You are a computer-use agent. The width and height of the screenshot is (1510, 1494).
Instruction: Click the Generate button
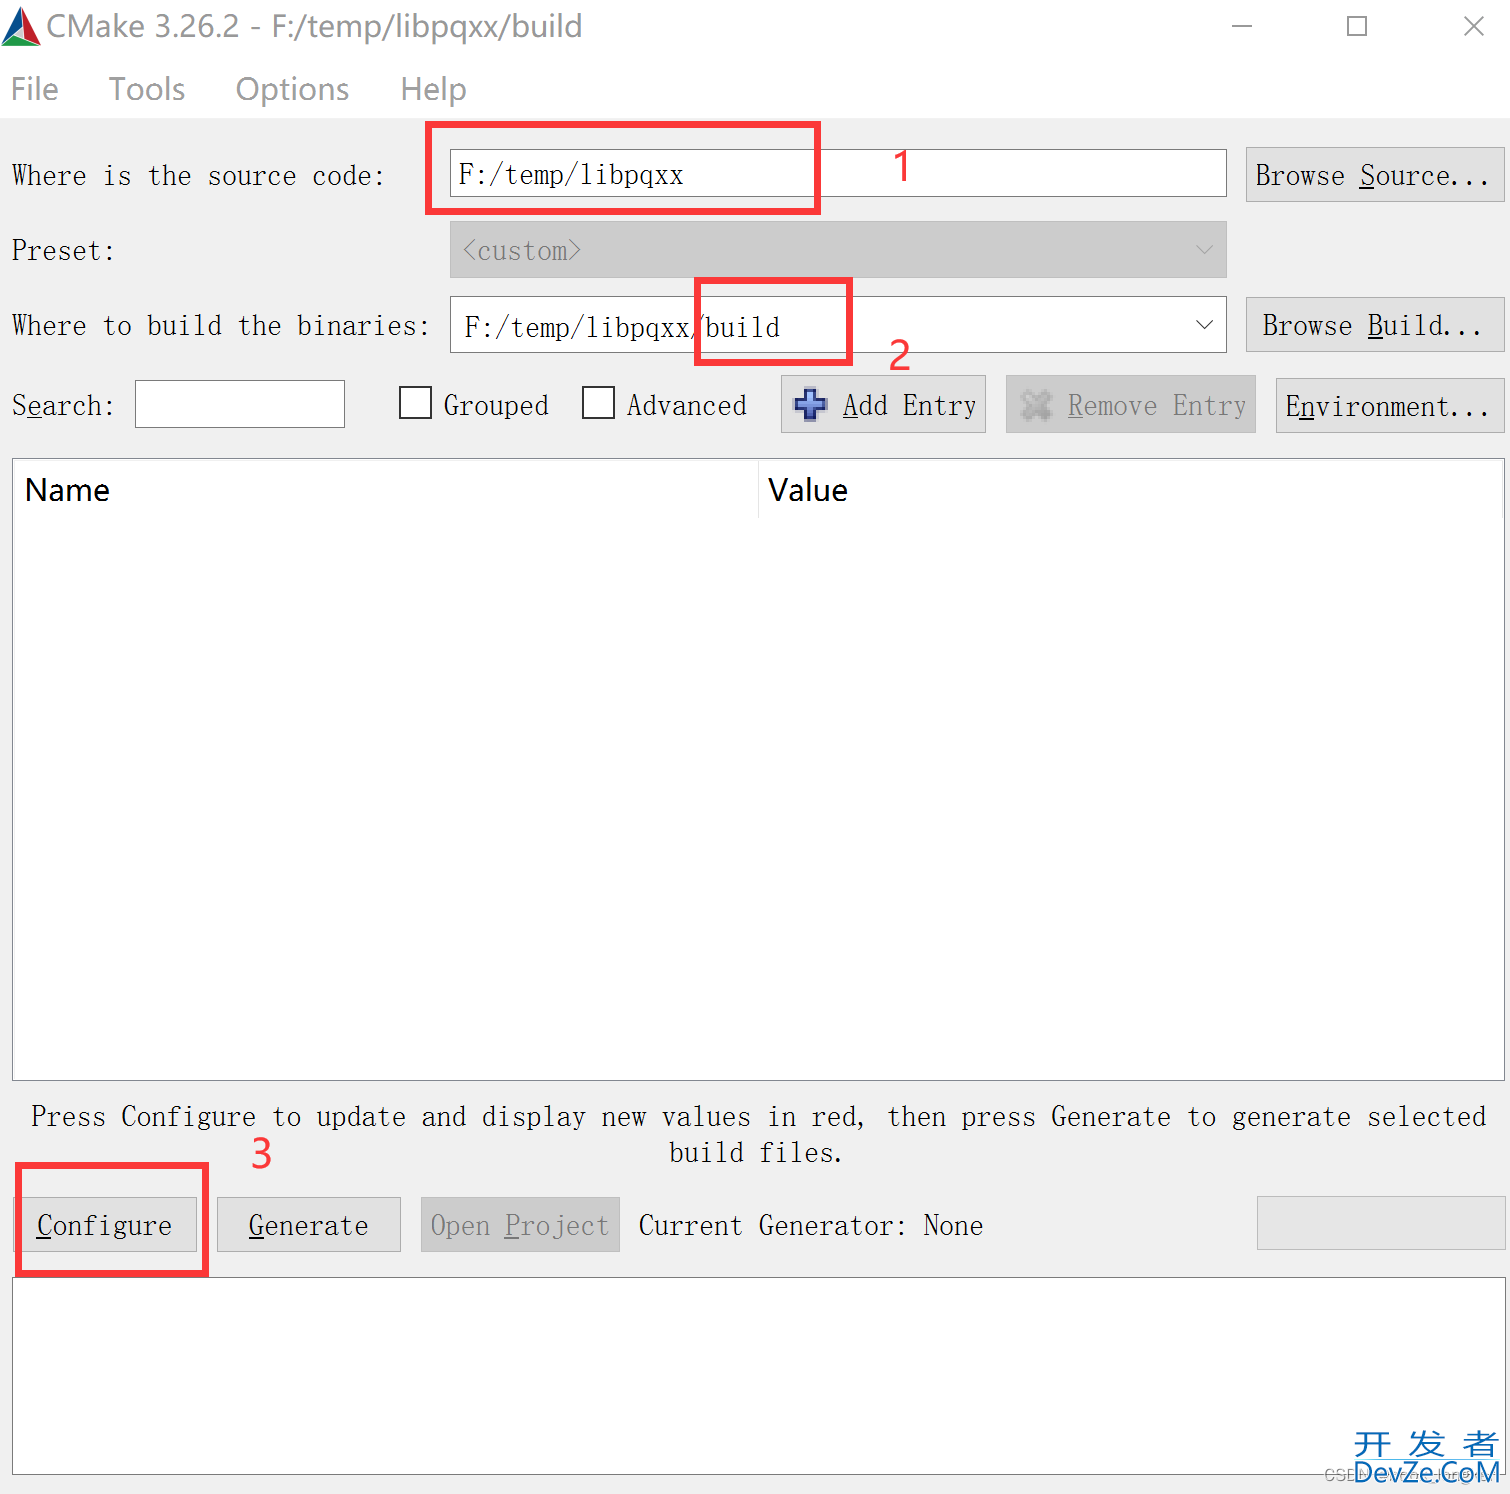tap(309, 1225)
